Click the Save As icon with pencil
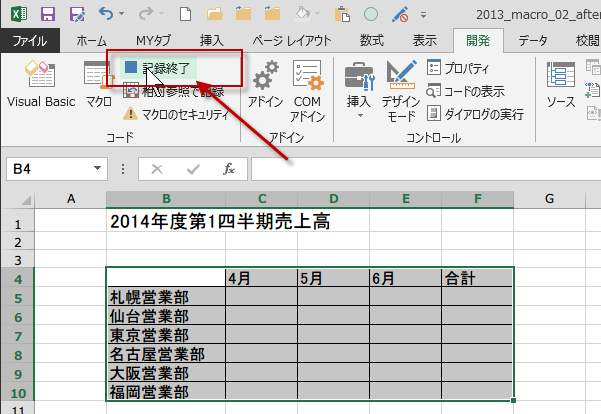Screen dimensions: 601x414 pos(77,14)
